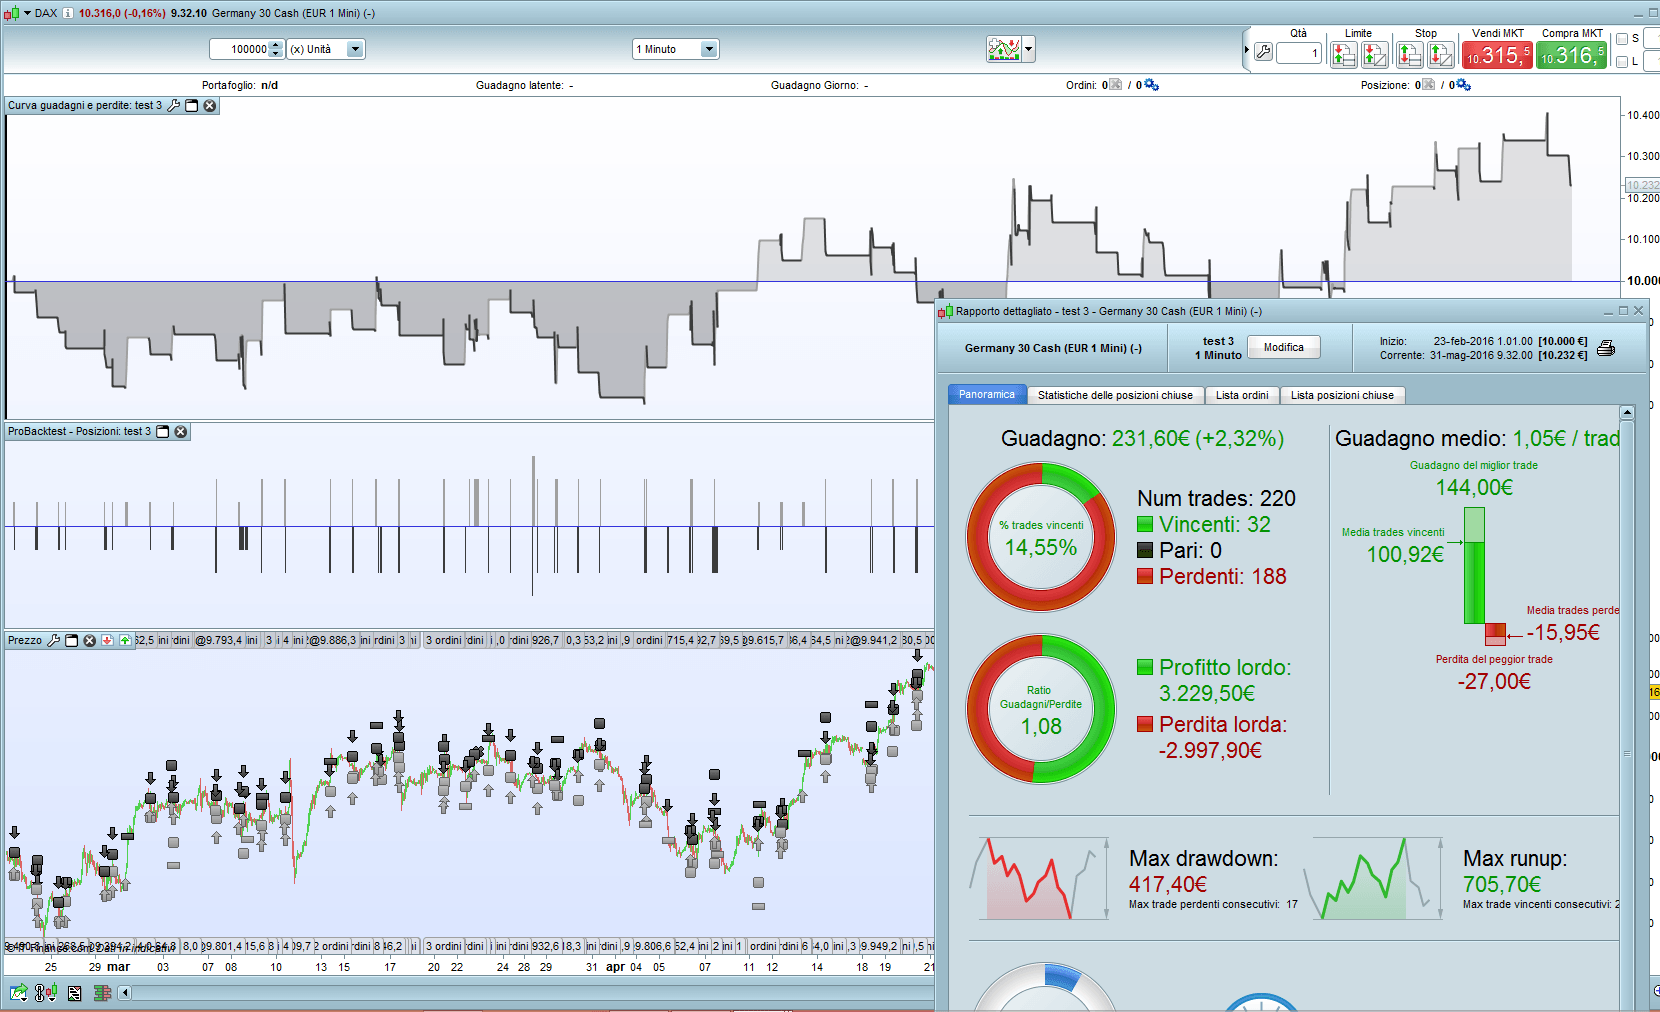Expand the indicators icon dropdown arrow
Screen dimensions: 1660x1012
pos(1028,49)
